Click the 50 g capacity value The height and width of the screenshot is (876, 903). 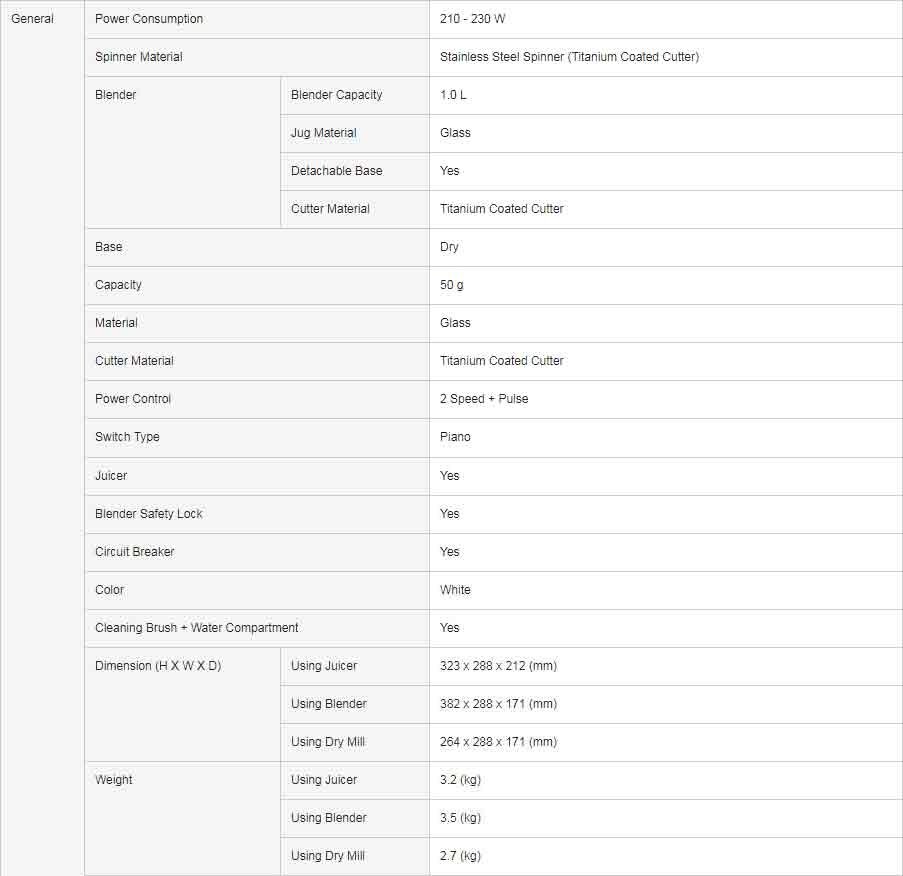click(452, 285)
